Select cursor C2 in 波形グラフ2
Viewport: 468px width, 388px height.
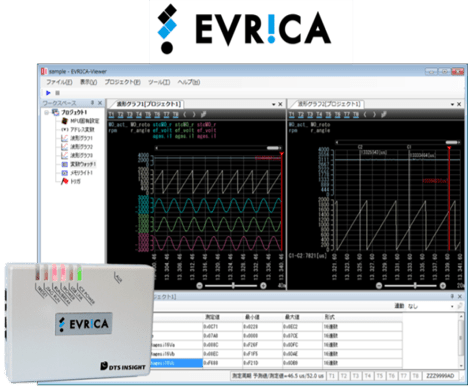[x=360, y=147]
